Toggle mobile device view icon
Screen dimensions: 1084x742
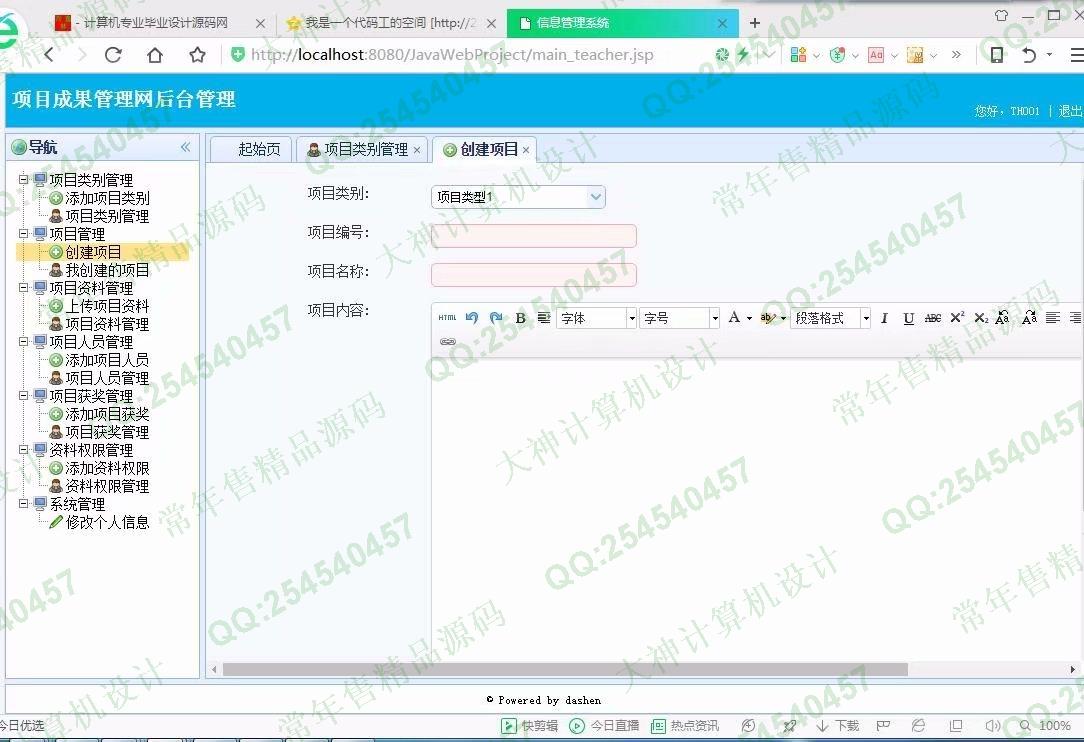click(996, 55)
